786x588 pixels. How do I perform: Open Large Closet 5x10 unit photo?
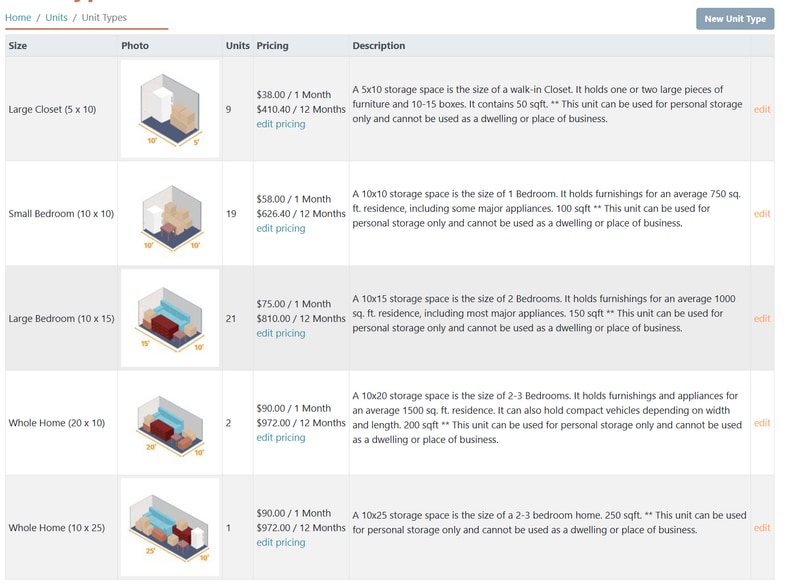(x=170, y=109)
